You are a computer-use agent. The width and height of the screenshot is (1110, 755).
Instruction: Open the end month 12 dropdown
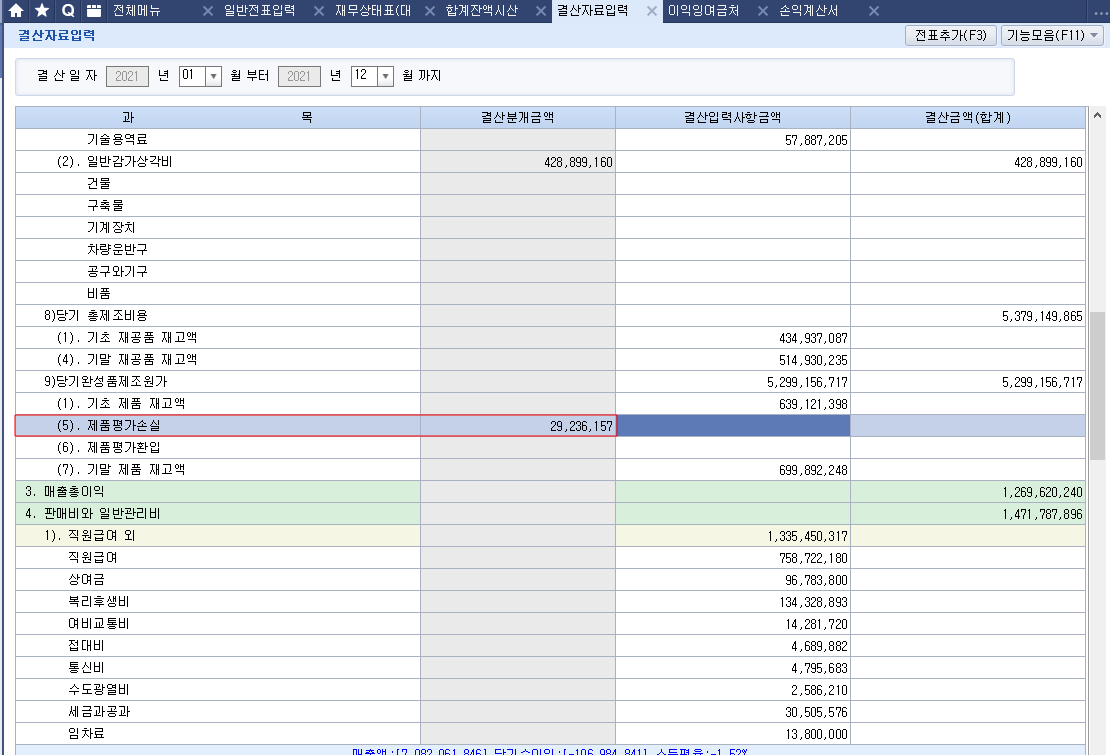tap(385, 76)
